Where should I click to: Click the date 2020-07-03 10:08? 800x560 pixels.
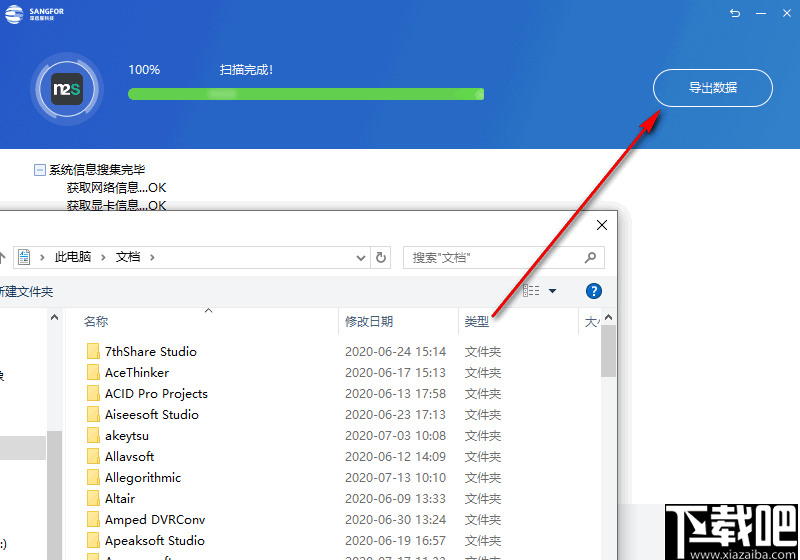[395, 436]
